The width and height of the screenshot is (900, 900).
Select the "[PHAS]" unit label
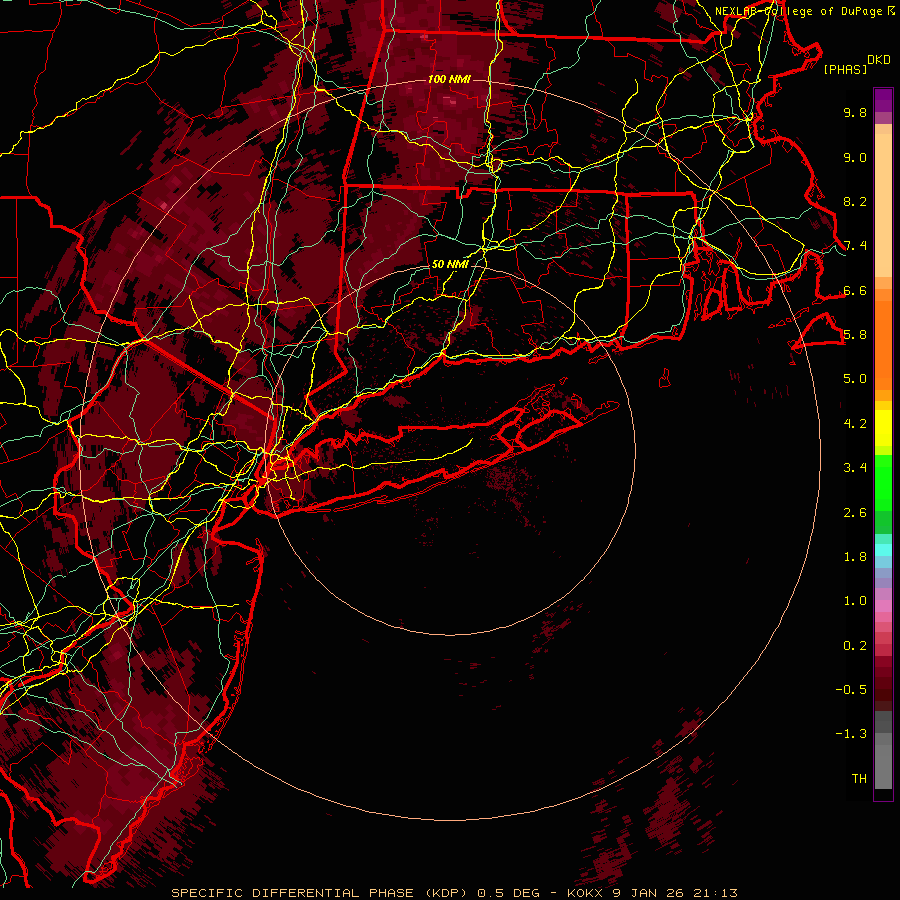pos(845,69)
